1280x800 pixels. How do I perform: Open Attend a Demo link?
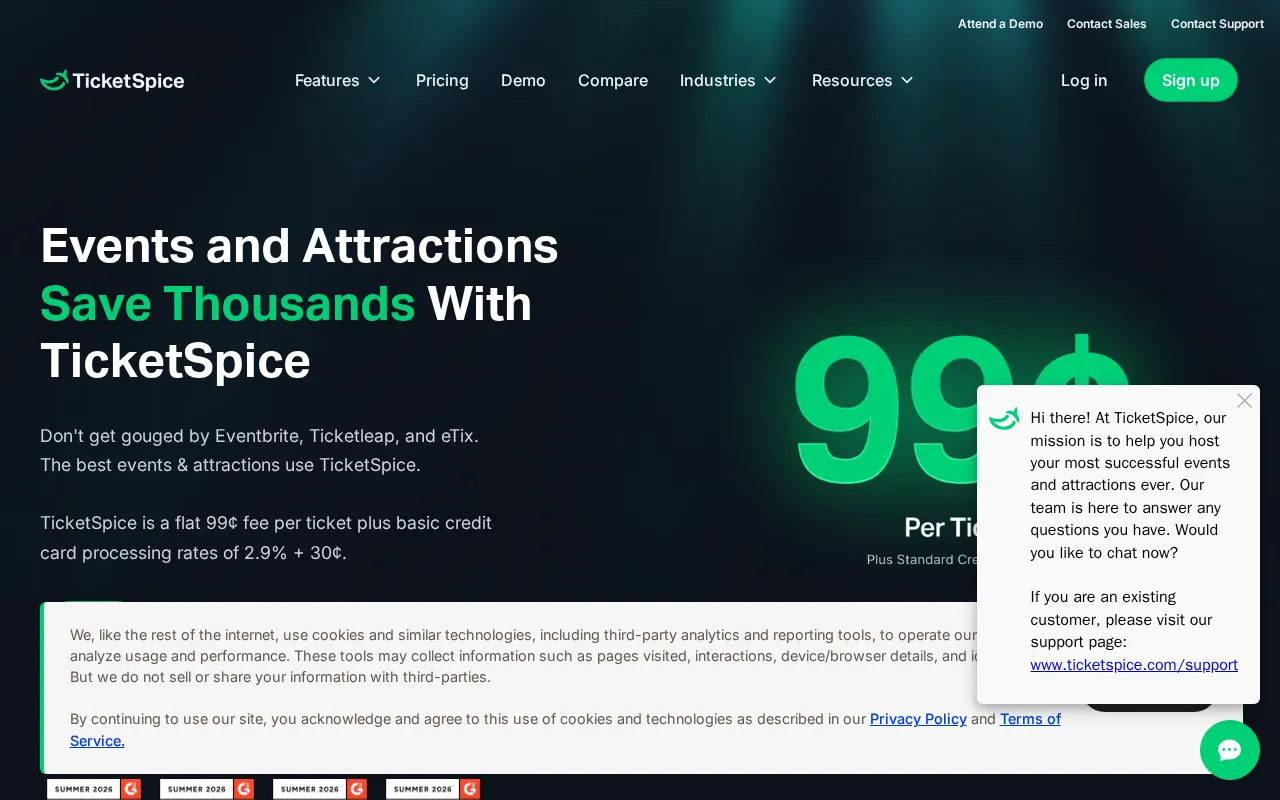click(1000, 24)
